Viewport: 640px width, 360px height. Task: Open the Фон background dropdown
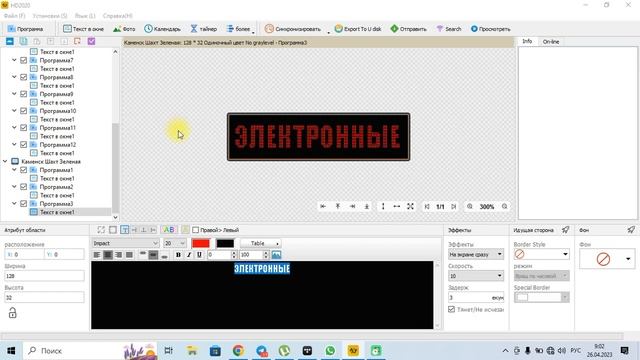(x=607, y=259)
